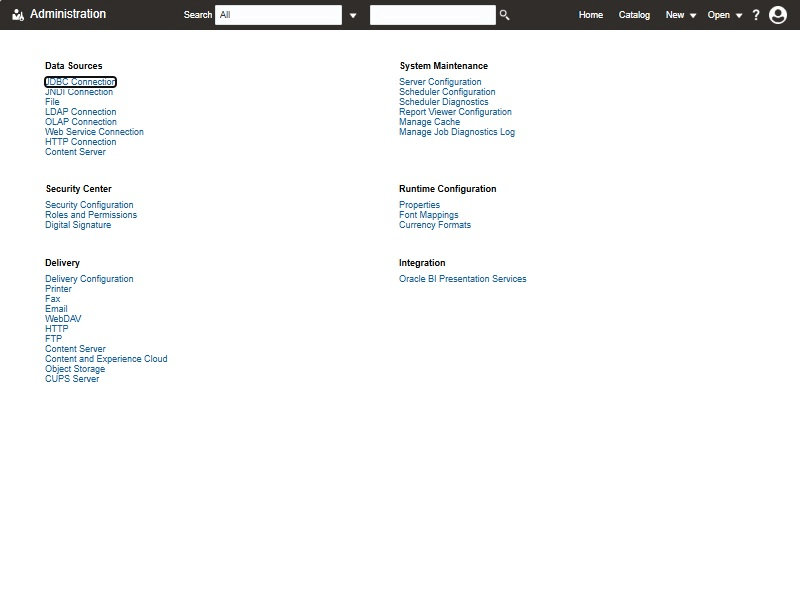Viewport: 800px width, 600px height.
Task: Open OLAP Connection link
Action: click(81, 122)
